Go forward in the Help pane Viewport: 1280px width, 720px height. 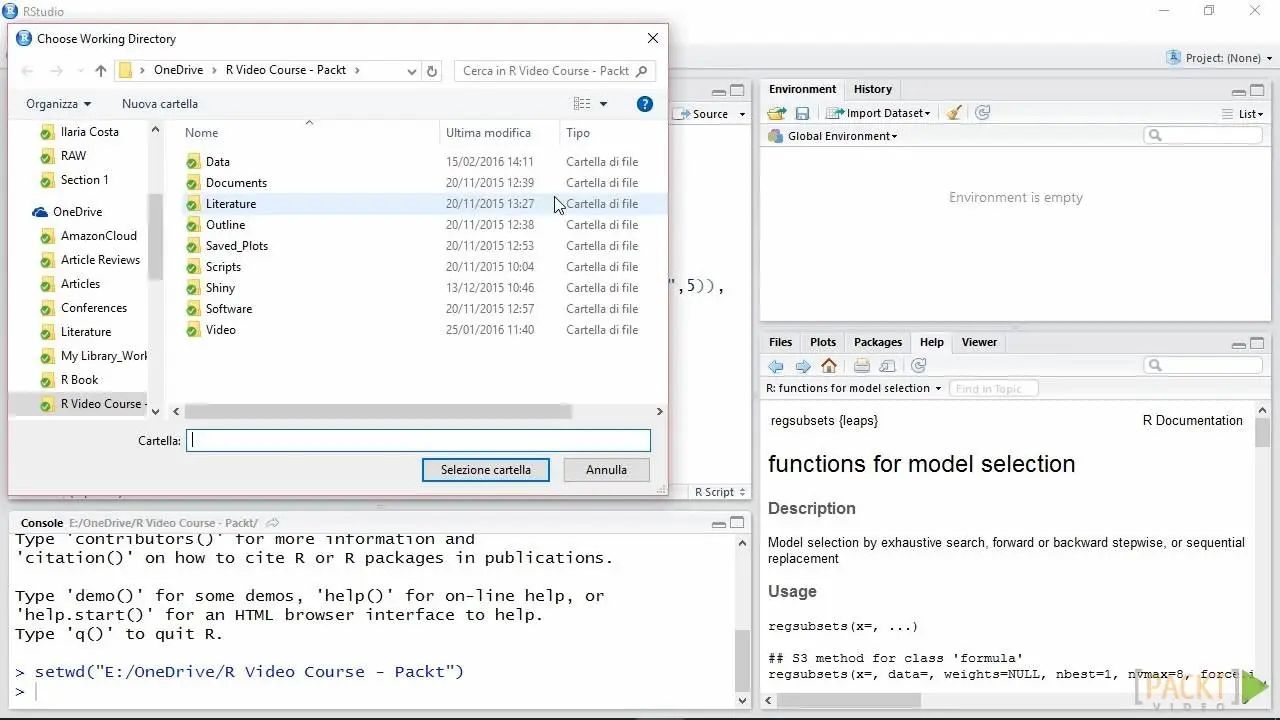point(802,366)
